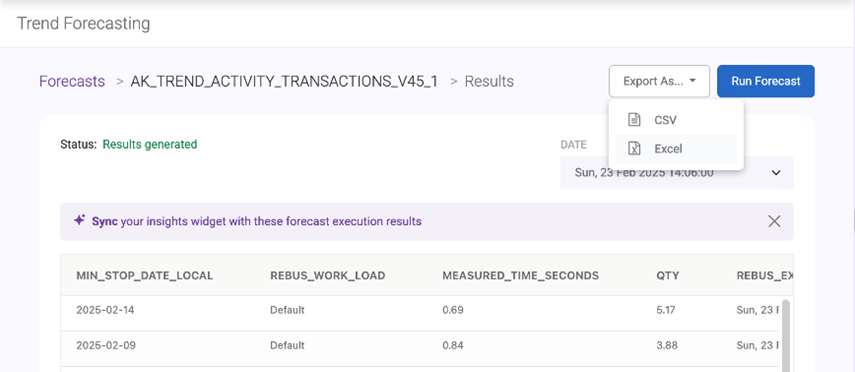
Task: Open the Export As dropdown
Action: [659, 81]
